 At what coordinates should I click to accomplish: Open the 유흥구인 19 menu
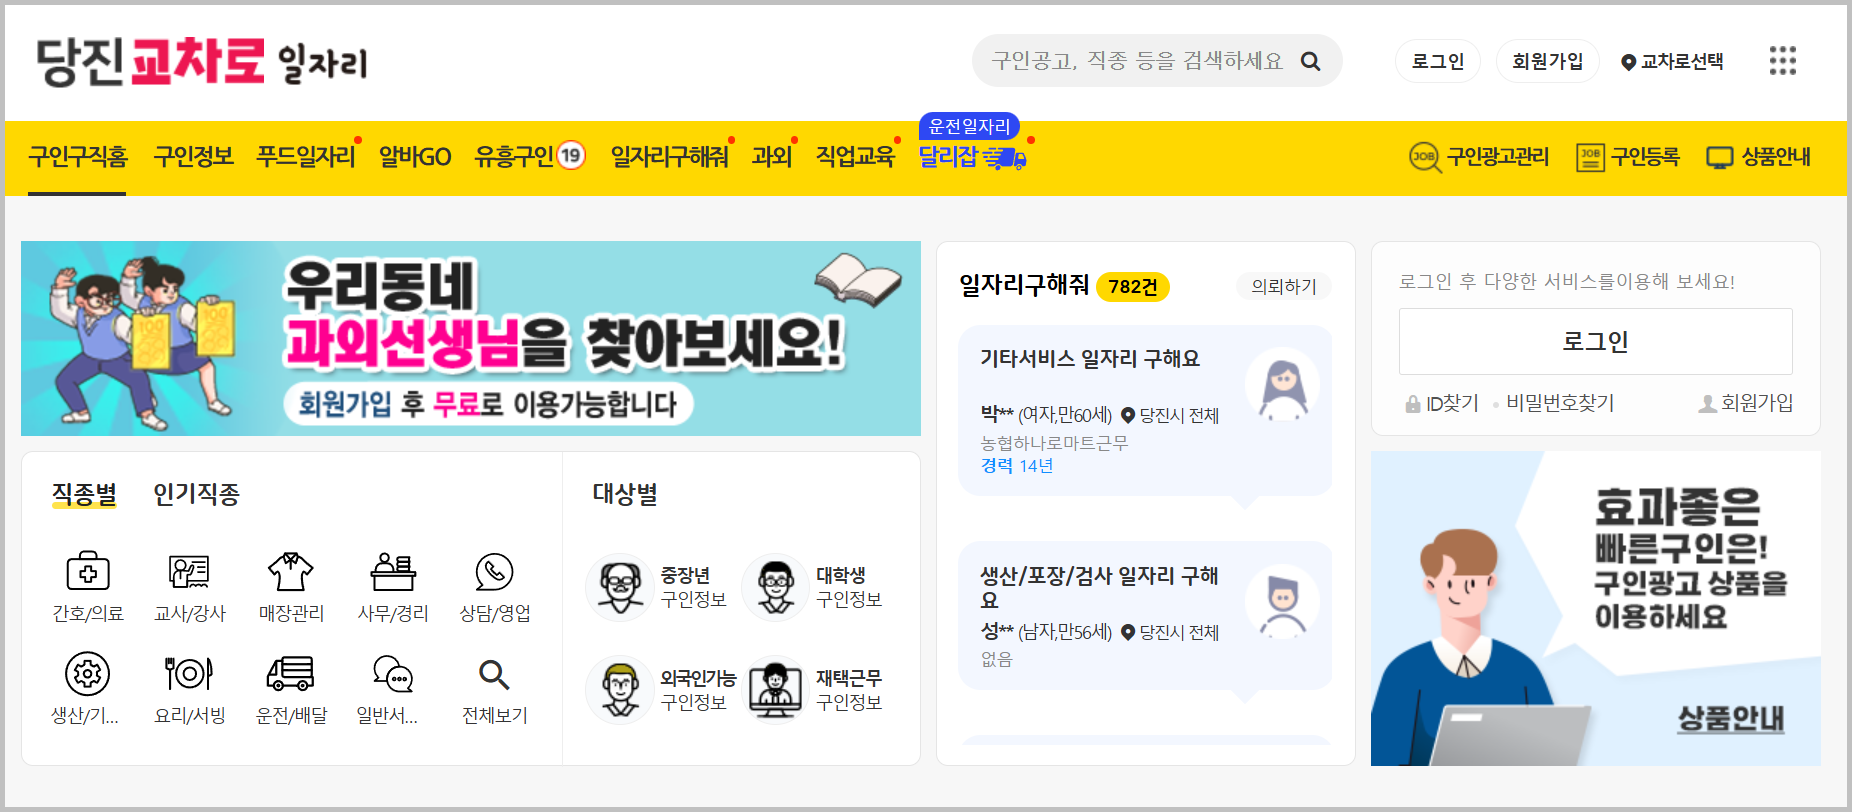530,157
